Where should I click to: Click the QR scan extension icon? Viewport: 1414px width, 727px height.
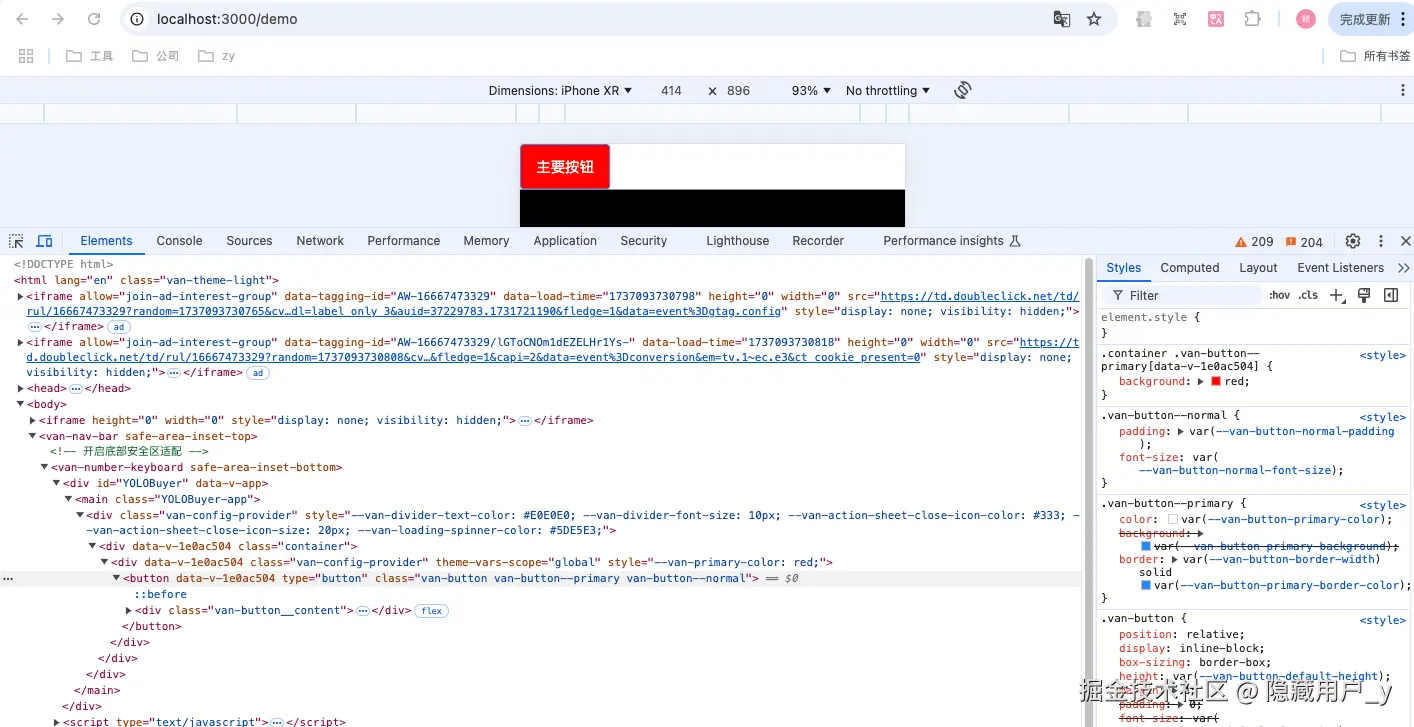1180,19
